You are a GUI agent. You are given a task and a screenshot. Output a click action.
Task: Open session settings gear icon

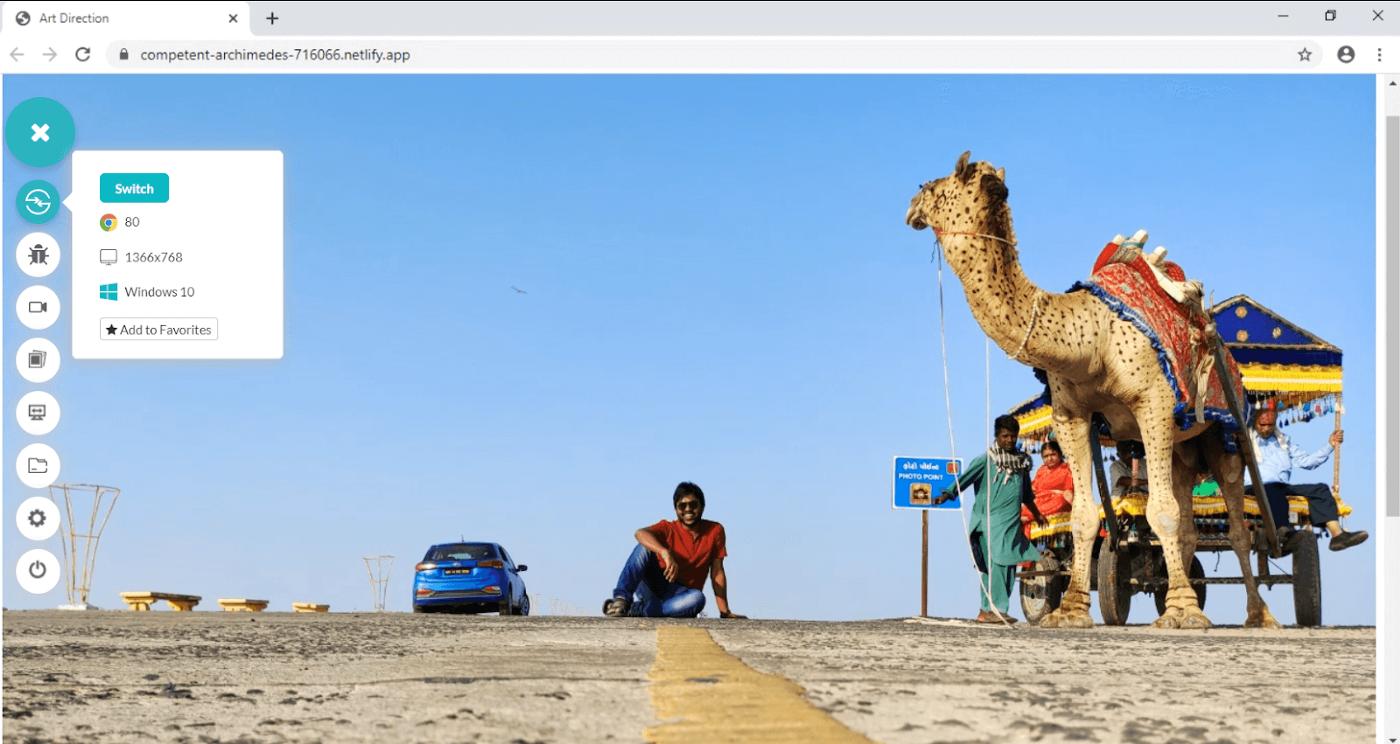(x=38, y=518)
